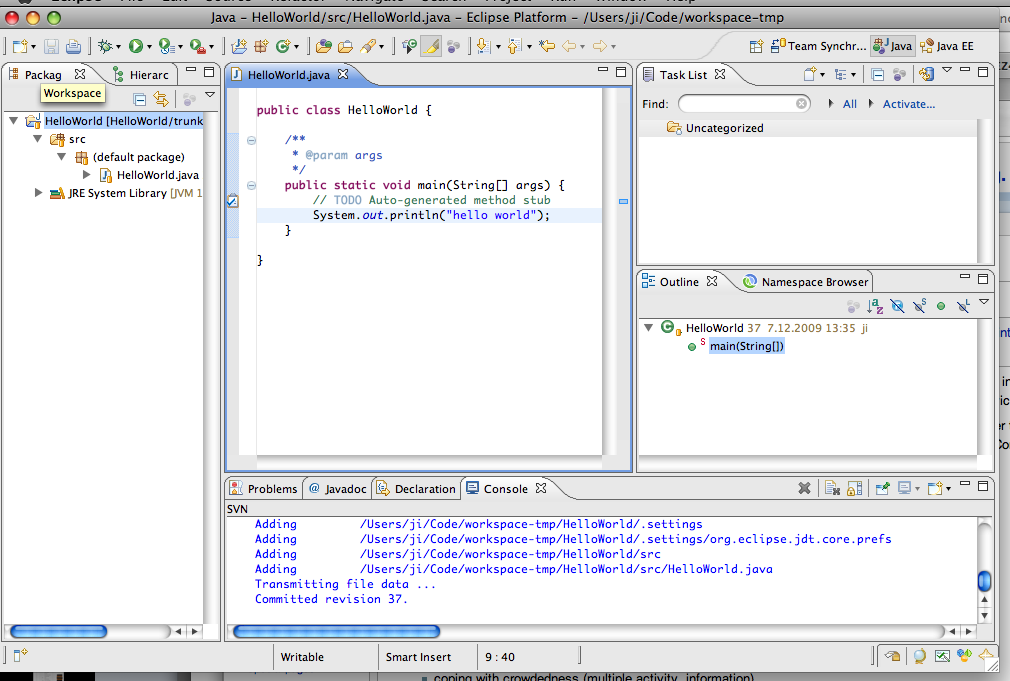The width and height of the screenshot is (1010, 681).
Task: Switch to the Java EE perspective
Action: [947, 46]
